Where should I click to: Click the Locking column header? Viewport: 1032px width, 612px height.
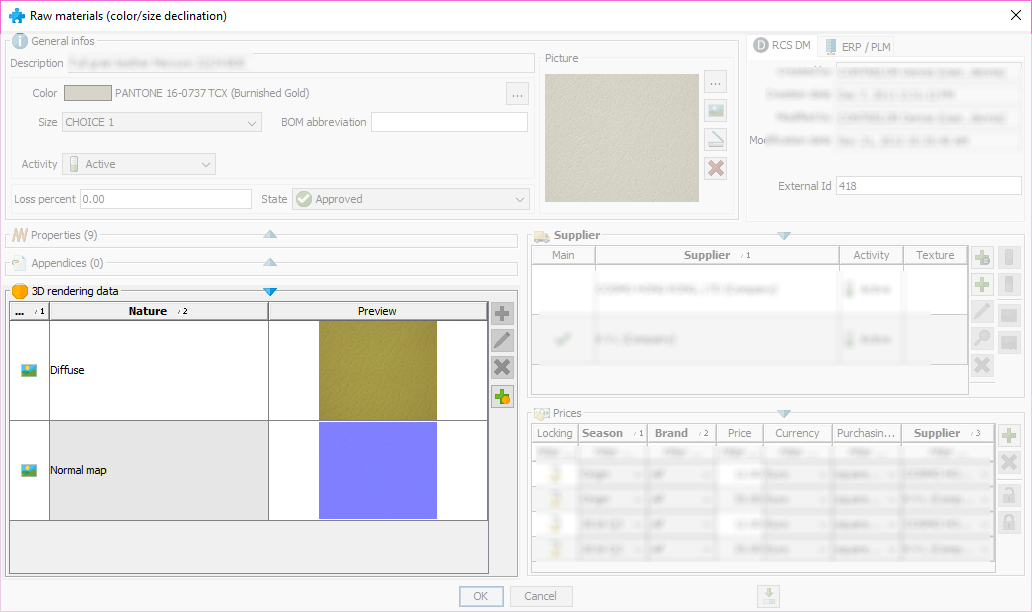click(x=554, y=433)
